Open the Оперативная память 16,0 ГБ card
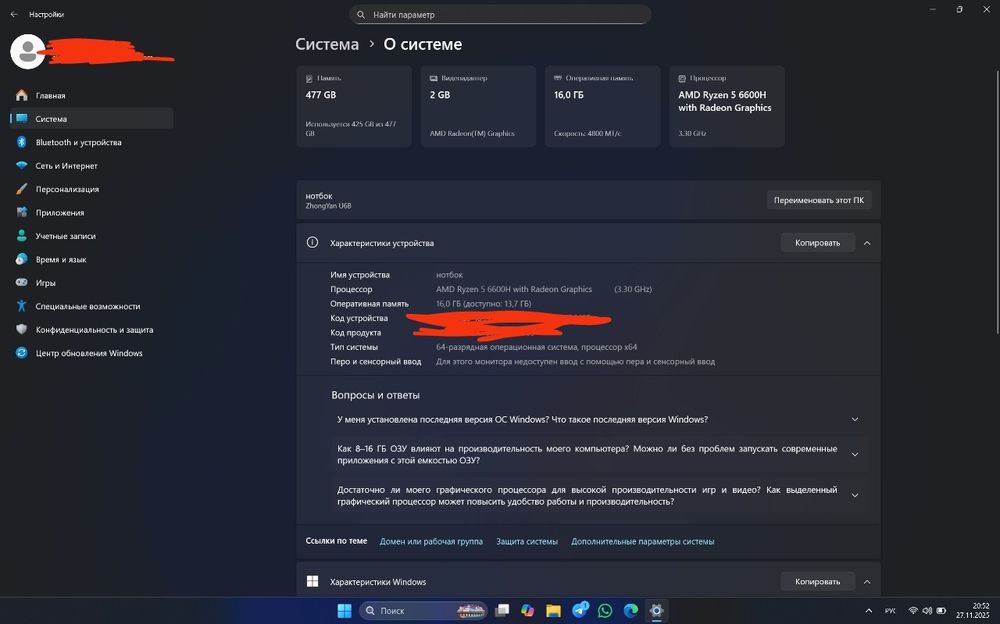 602,106
